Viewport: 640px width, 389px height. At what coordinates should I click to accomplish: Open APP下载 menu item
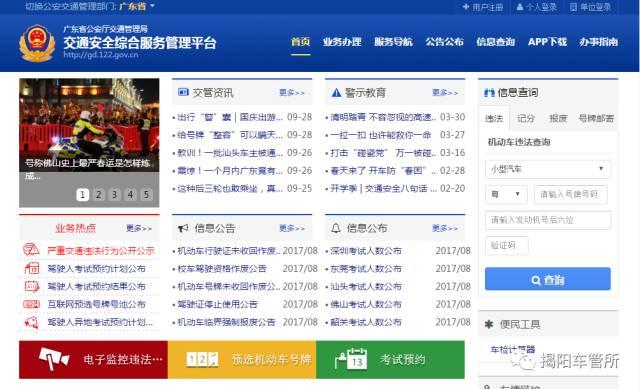click(547, 42)
